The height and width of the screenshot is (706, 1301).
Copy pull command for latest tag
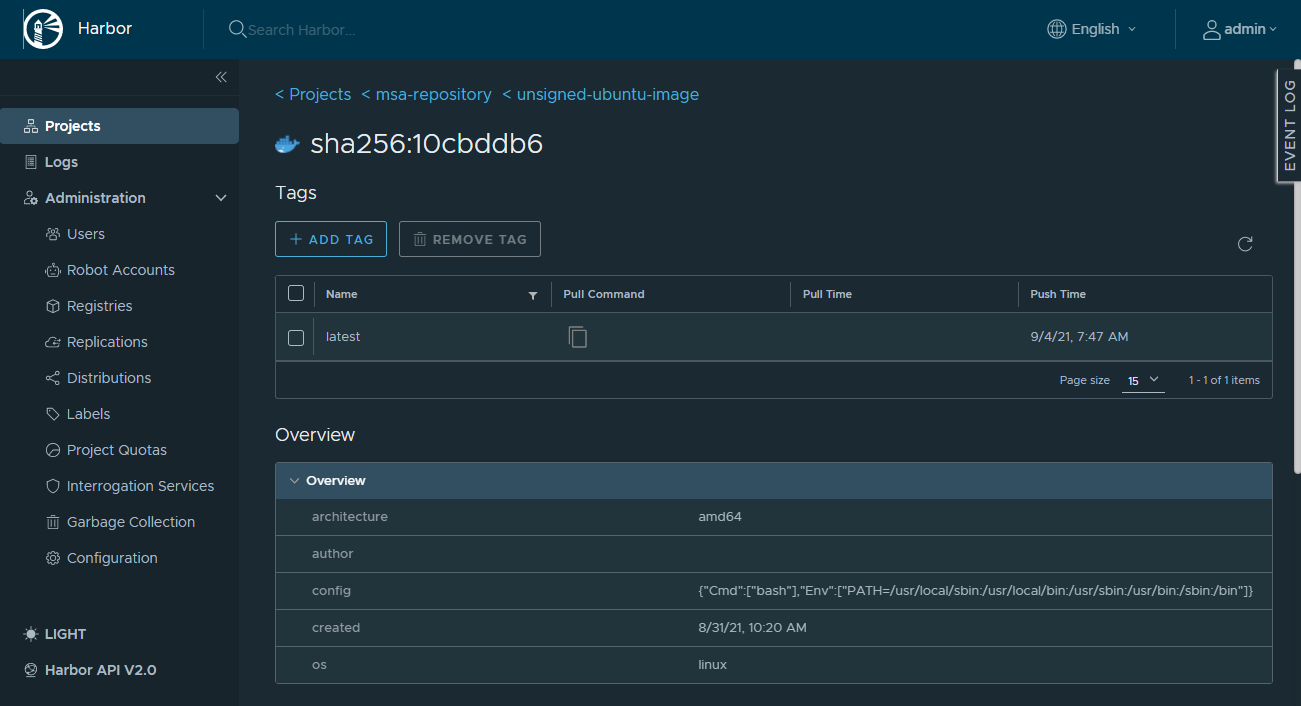(578, 337)
